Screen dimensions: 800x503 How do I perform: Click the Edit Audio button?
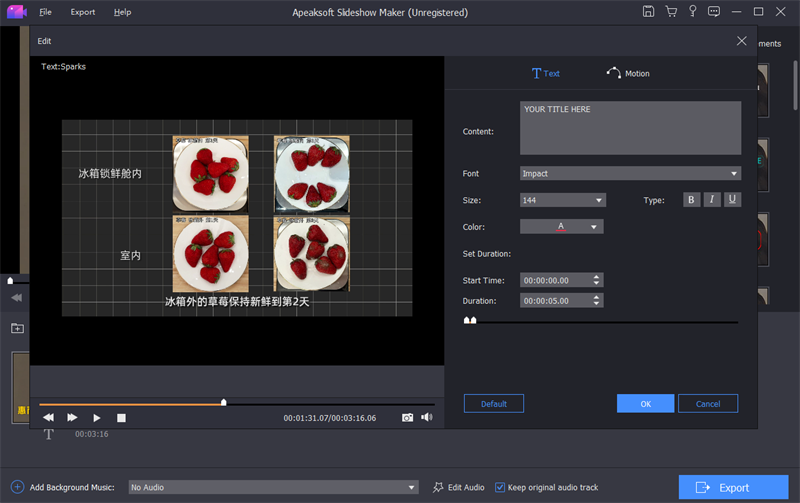coord(459,487)
